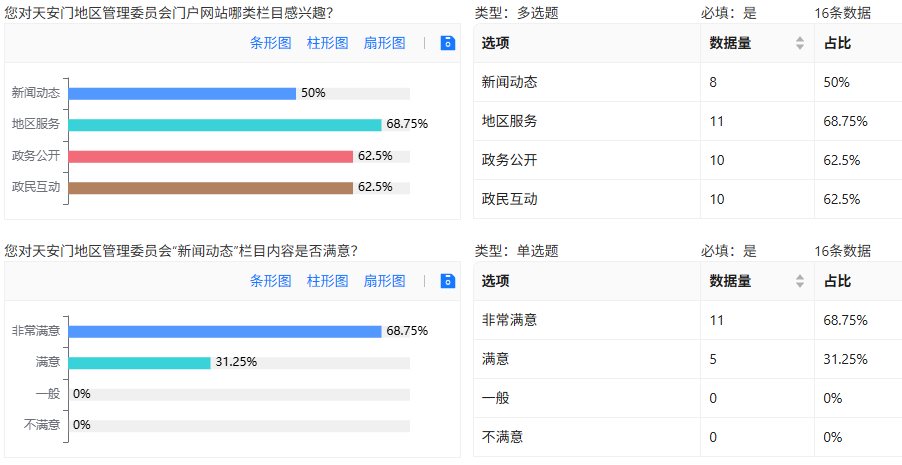The image size is (902, 465).
Task: Click save icon in first chart toolbar
Action: [x=448, y=43]
